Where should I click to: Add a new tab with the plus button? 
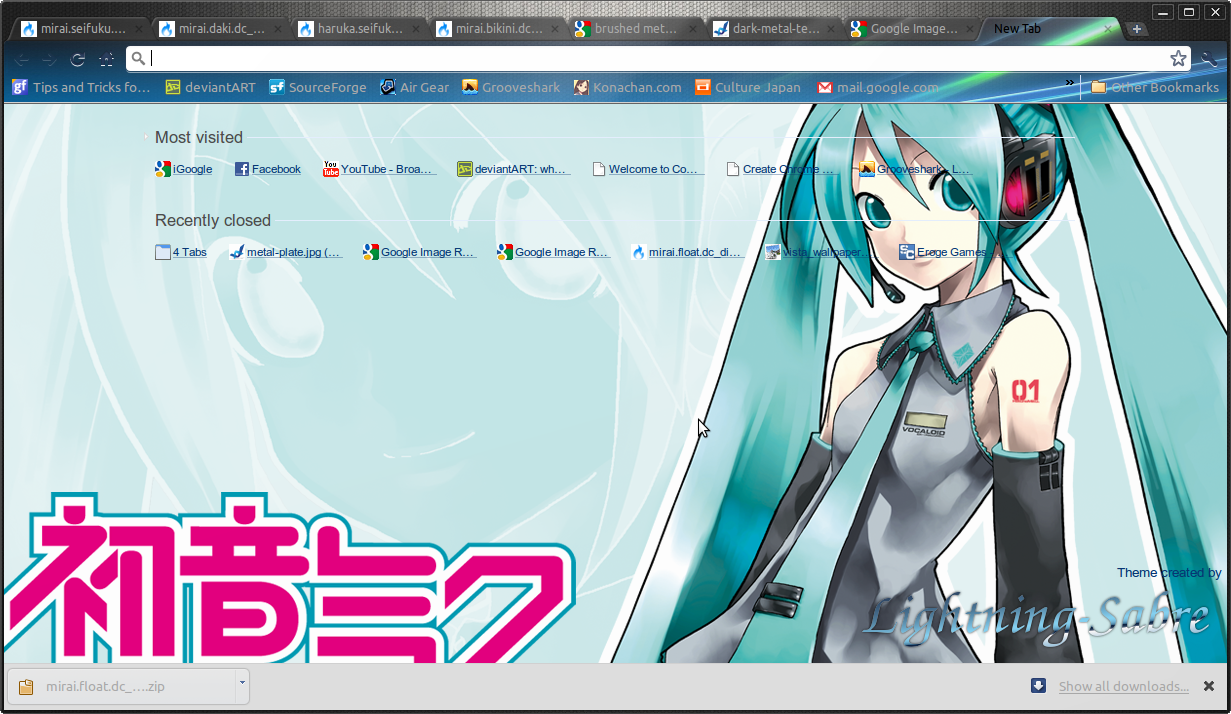point(1137,29)
